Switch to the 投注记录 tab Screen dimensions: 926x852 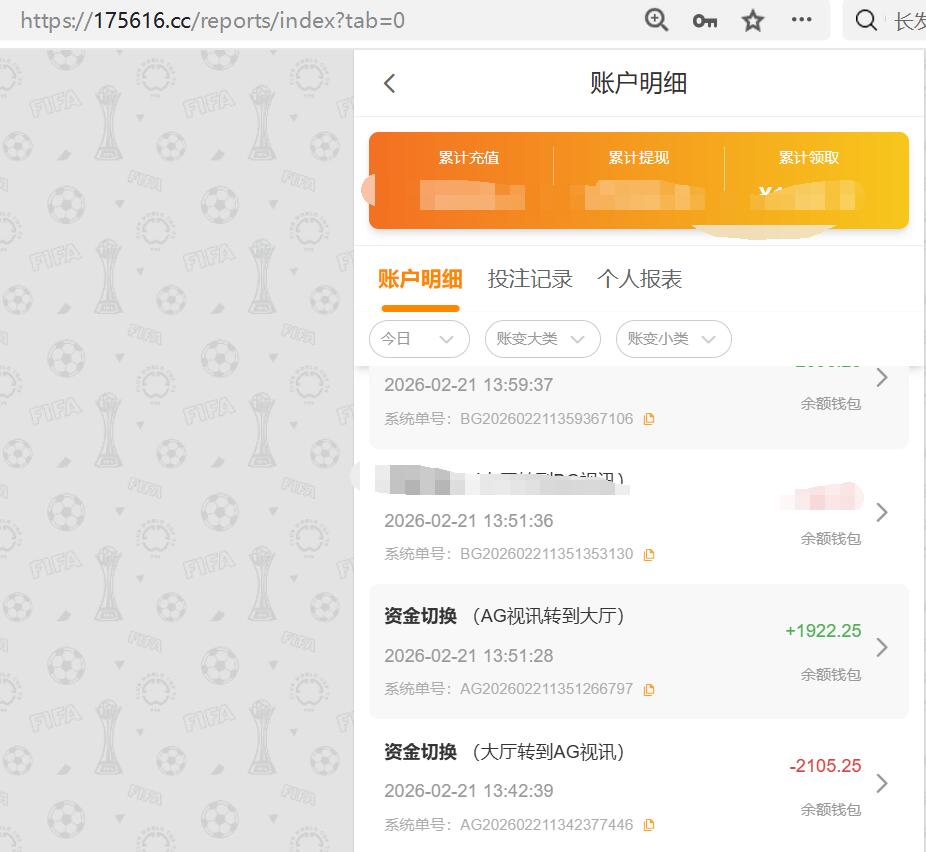[x=531, y=279]
